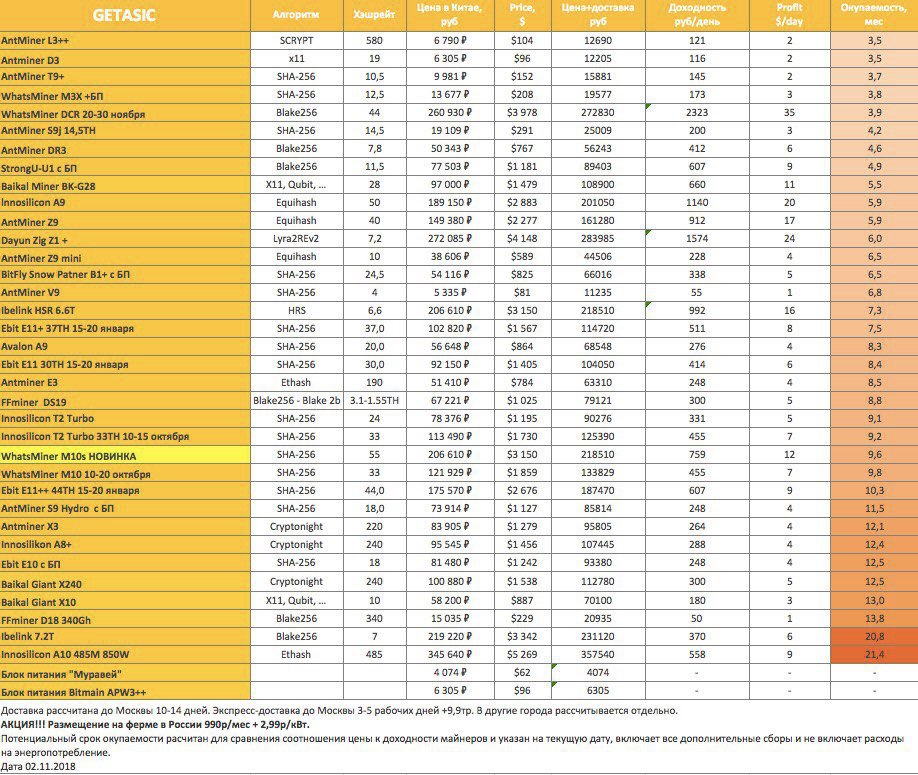This screenshot has height=775, width=918.
Task: Click the Окупаемость, мес column header
Action: (874, 15)
